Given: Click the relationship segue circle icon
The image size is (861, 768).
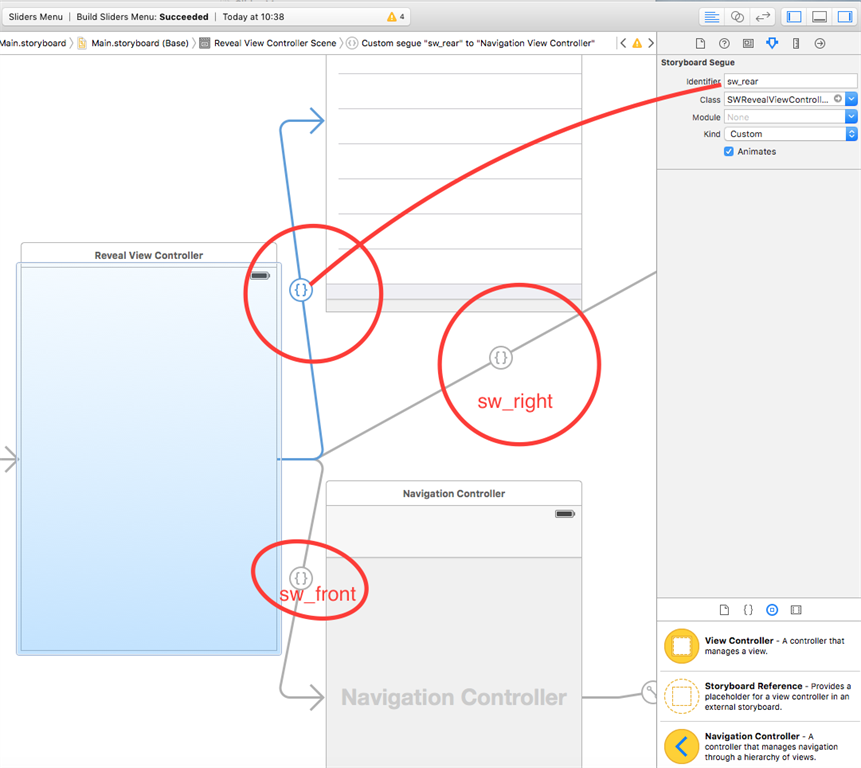Looking at the screenshot, I should click(x=650, y=692).
